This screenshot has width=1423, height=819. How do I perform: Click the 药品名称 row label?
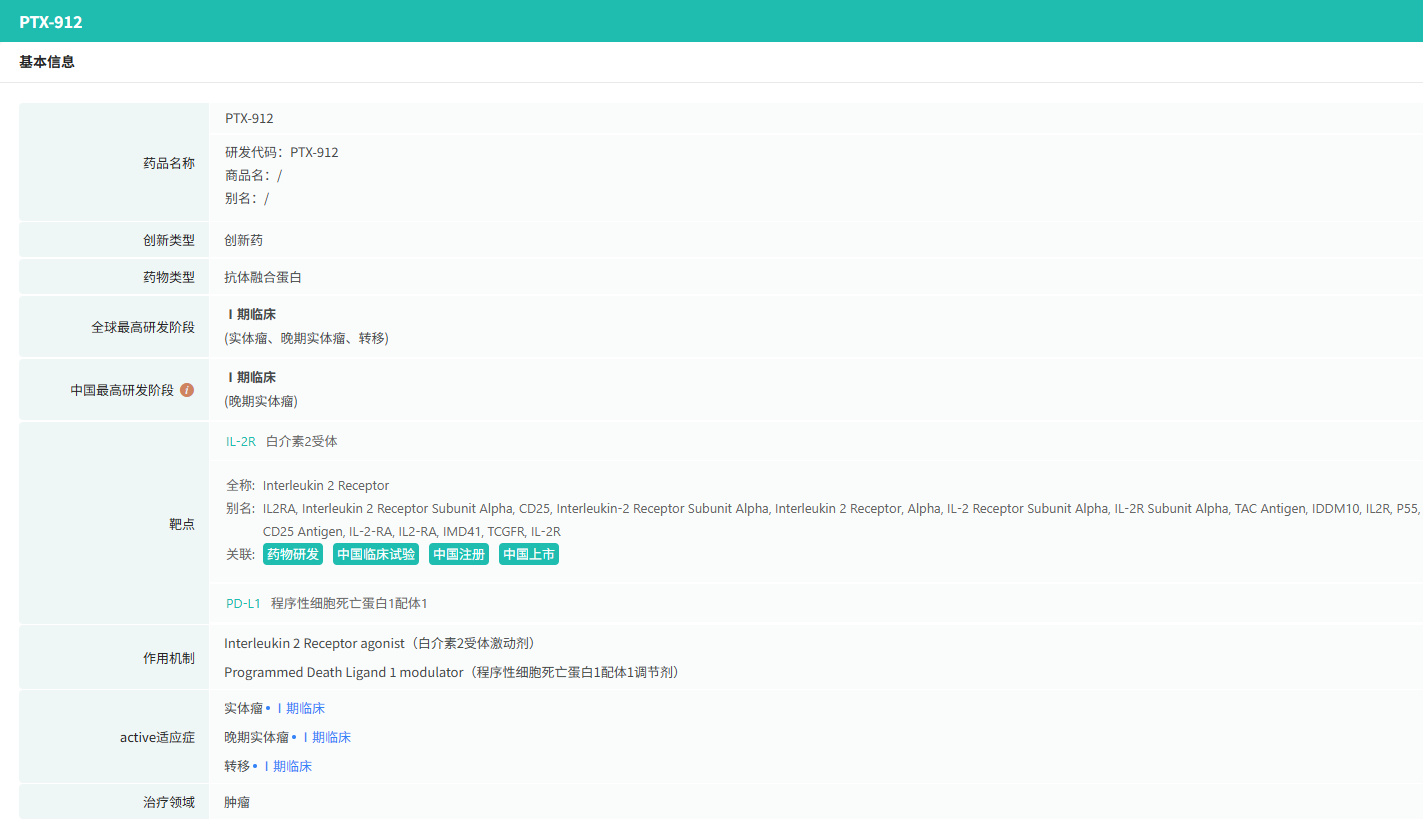169,163
